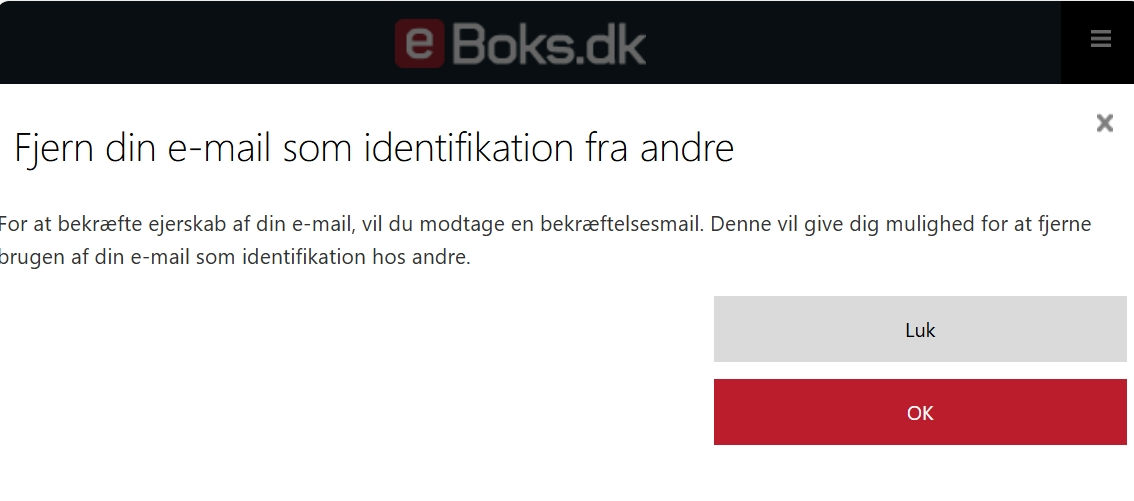Click the word 'e-mail' in the heading

click(x=220, y=148)
